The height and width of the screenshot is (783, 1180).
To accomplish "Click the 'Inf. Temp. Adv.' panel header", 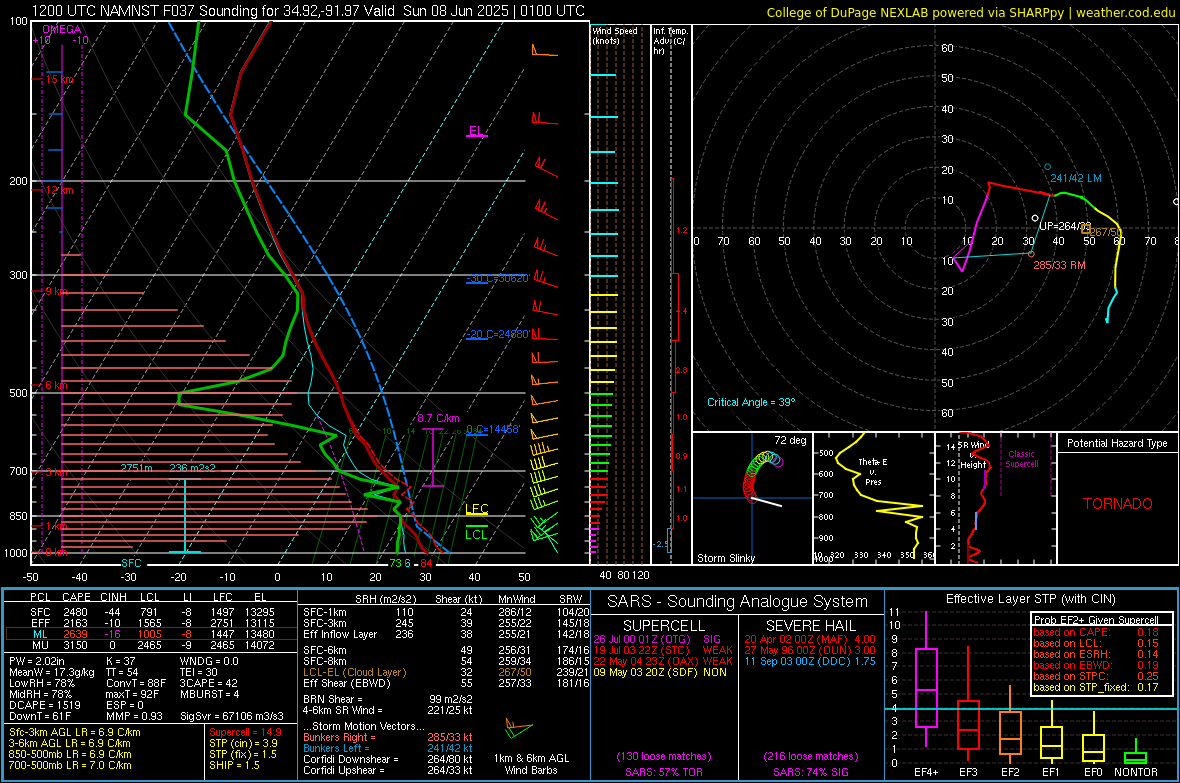I will (670, 41).
